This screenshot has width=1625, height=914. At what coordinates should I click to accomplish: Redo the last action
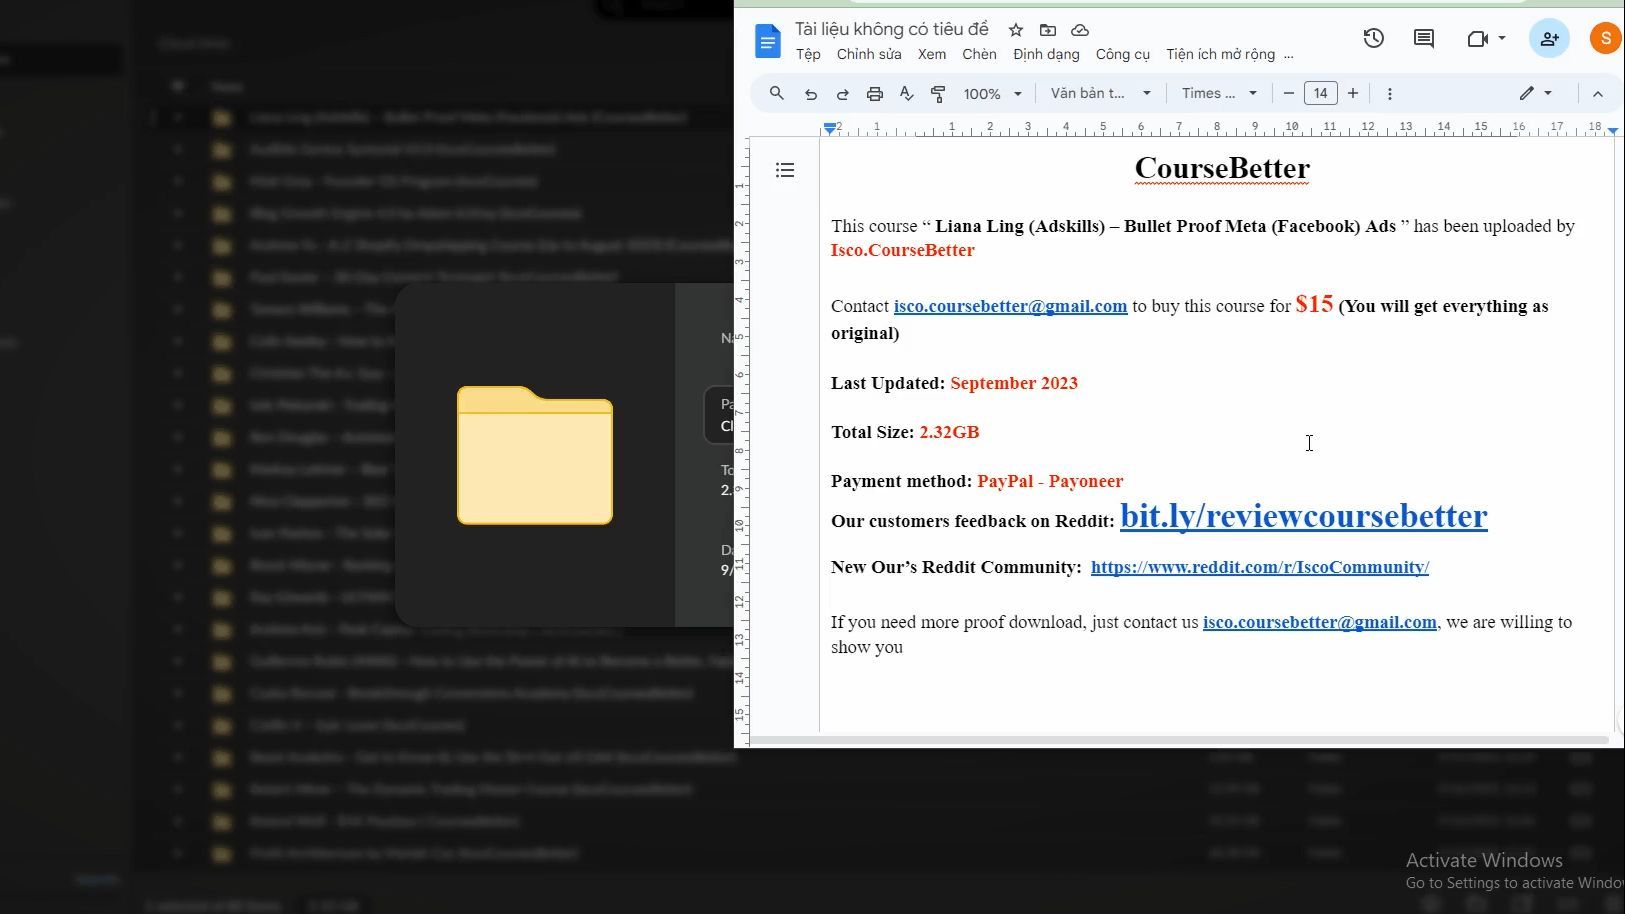[x=843, y=93]
